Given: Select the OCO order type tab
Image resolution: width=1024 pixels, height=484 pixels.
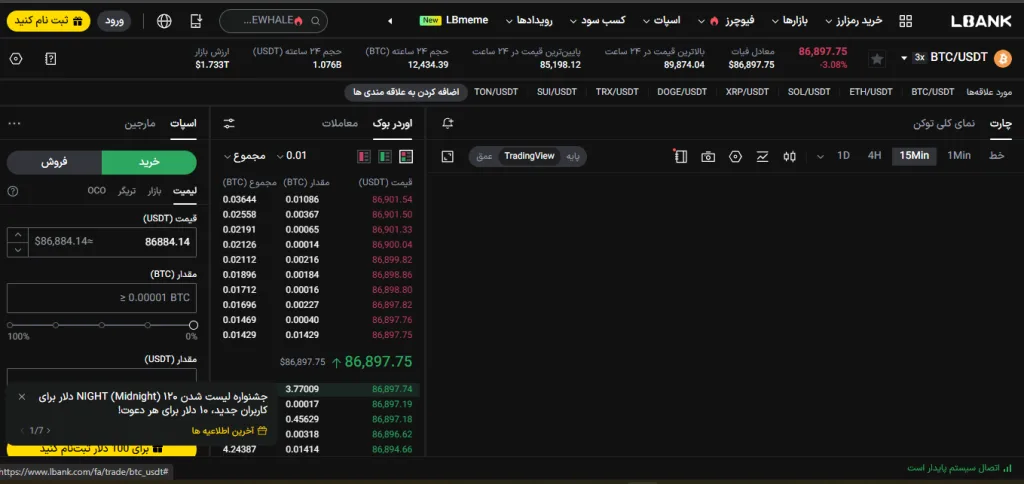Looking at the screenshot, I should click(x=96, y=190).
